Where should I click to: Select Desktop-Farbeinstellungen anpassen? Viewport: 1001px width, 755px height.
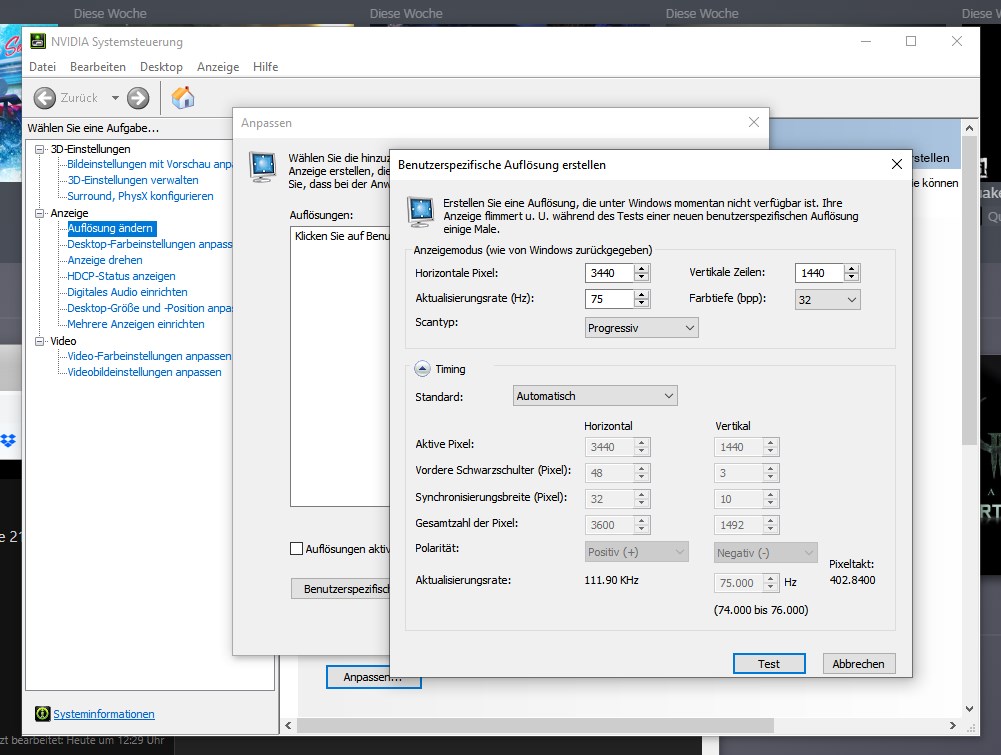(x=149, y=244)
